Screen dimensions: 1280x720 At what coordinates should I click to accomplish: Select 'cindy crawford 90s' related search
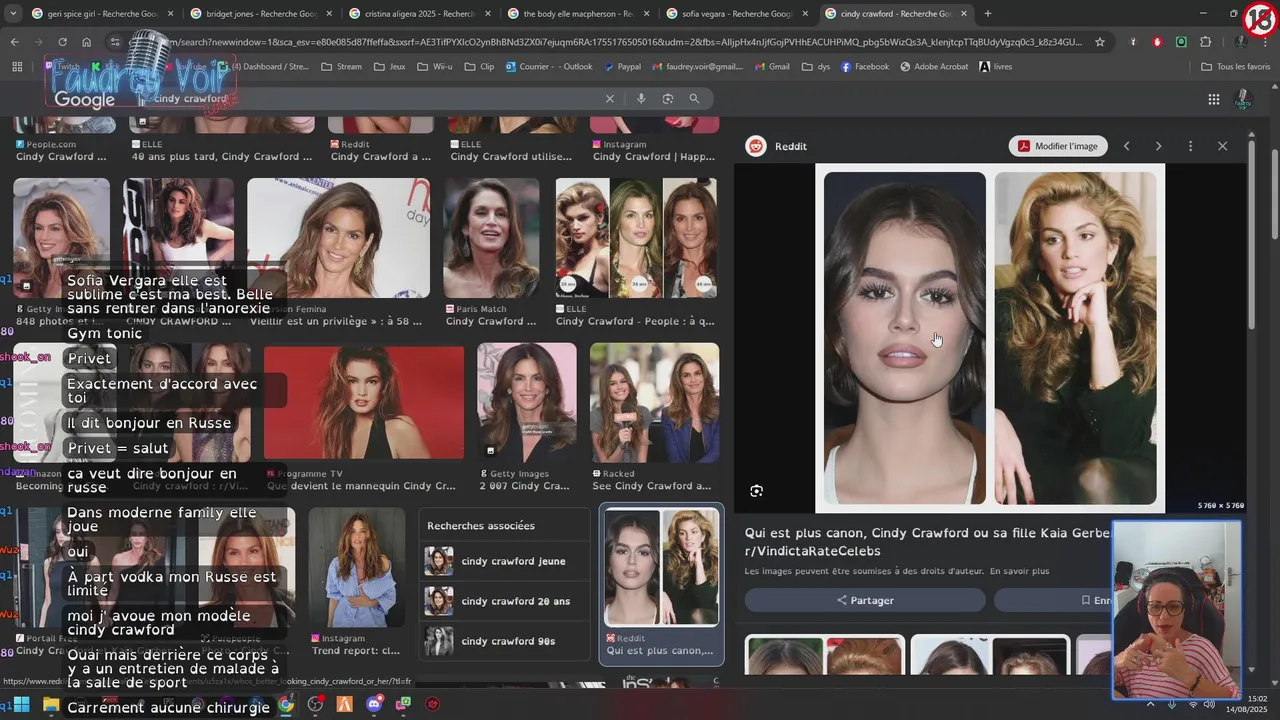click(505, 641)
